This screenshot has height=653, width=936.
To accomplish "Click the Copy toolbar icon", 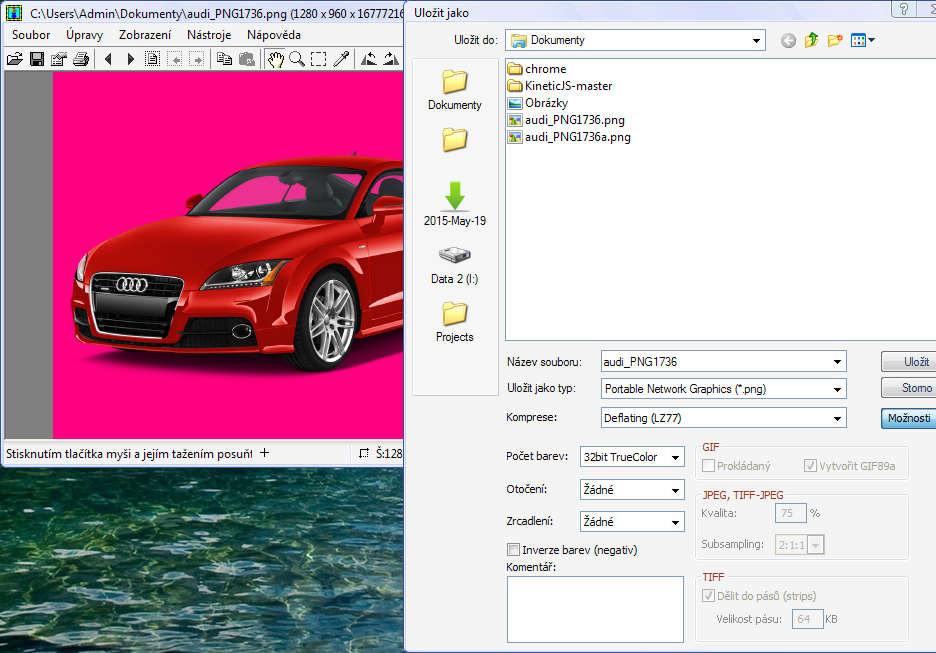I will (x=224, y=58).
